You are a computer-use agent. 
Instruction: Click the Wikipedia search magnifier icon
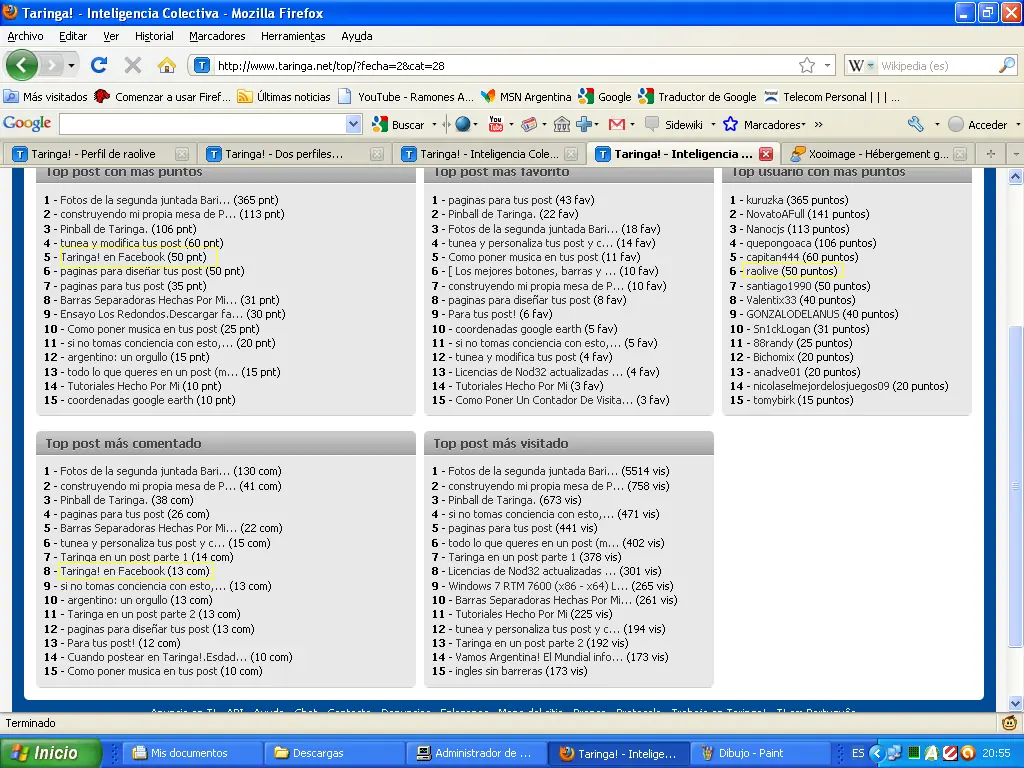click(x=1007, y=65)
